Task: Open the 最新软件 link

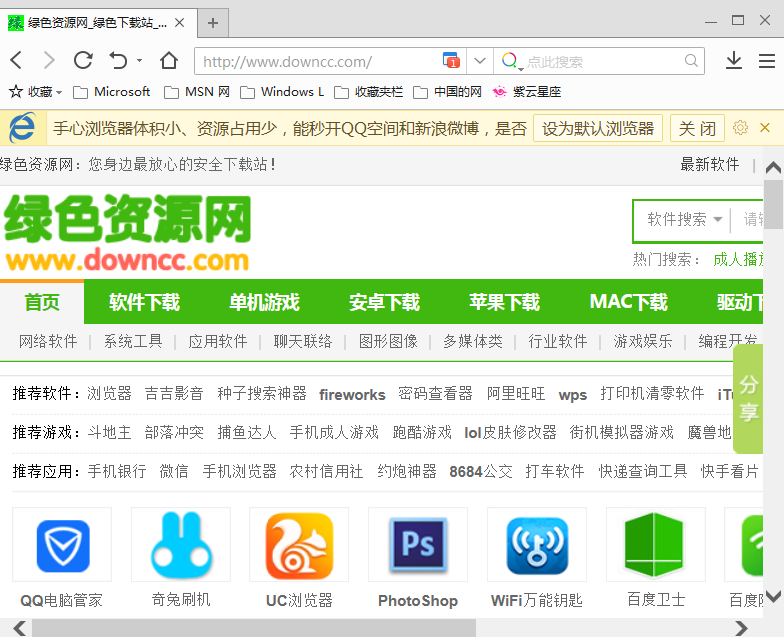Action: click(x=709, y=164)
